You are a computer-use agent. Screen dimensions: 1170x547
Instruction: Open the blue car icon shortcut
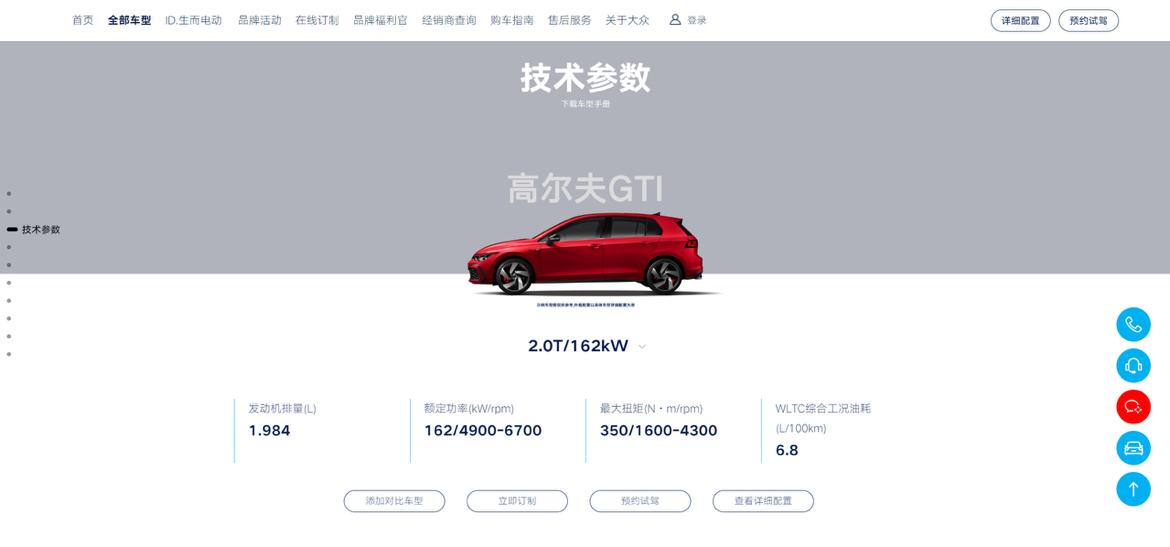(x=1133, y=448)
